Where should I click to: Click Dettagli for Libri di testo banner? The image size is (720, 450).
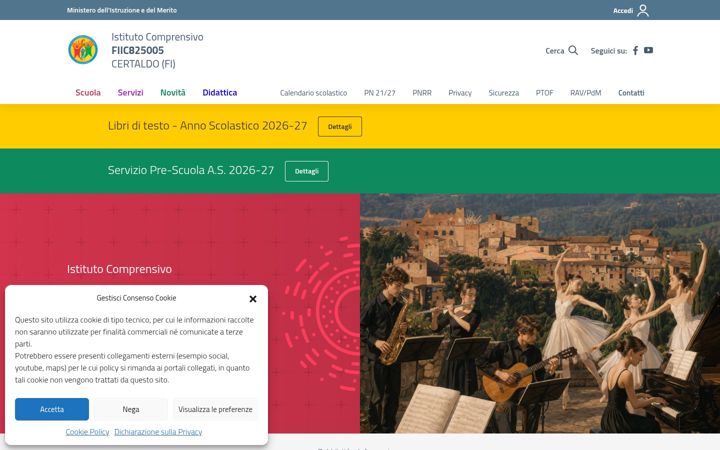point(340,126)
